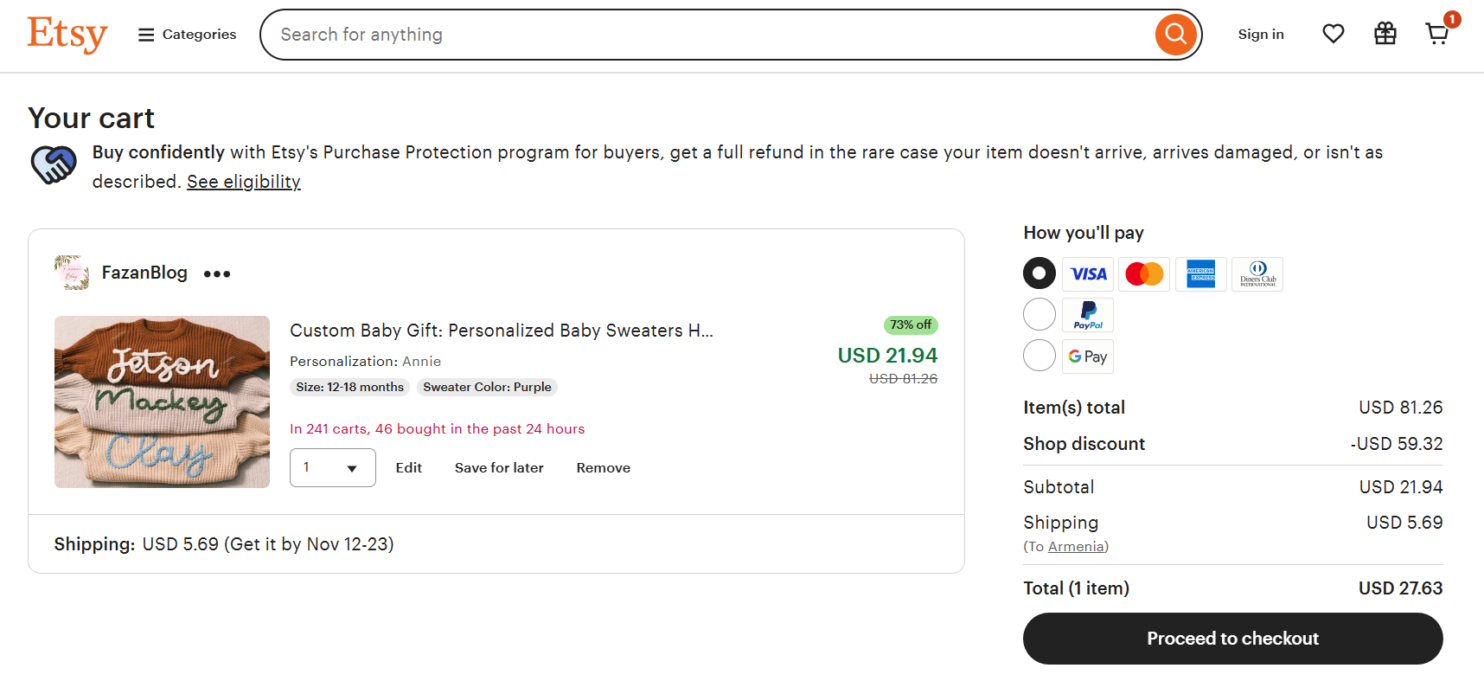Click Proceed to checkout
1484x681 pixels.
point(1232,638)
